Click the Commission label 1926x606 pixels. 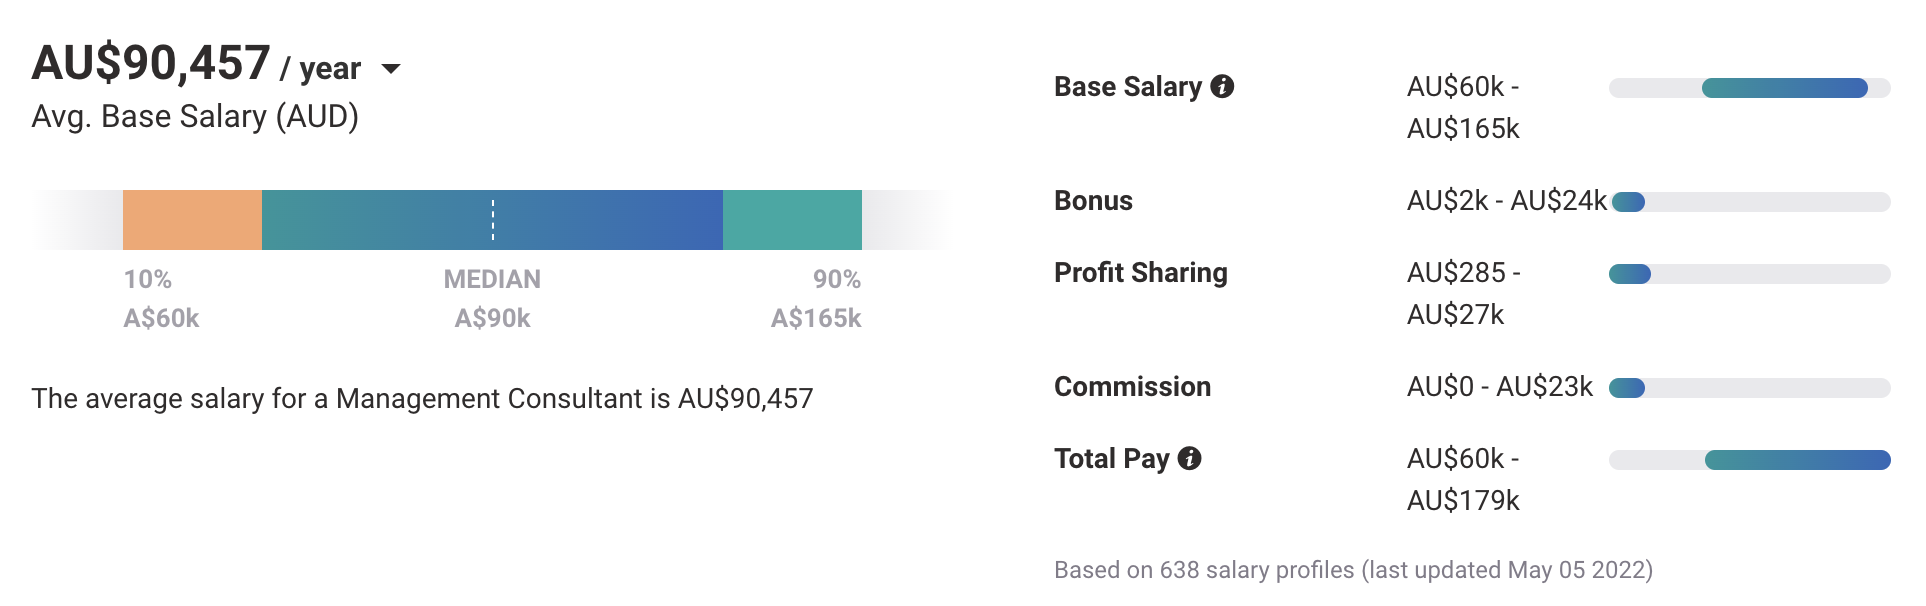(1132, 387)
